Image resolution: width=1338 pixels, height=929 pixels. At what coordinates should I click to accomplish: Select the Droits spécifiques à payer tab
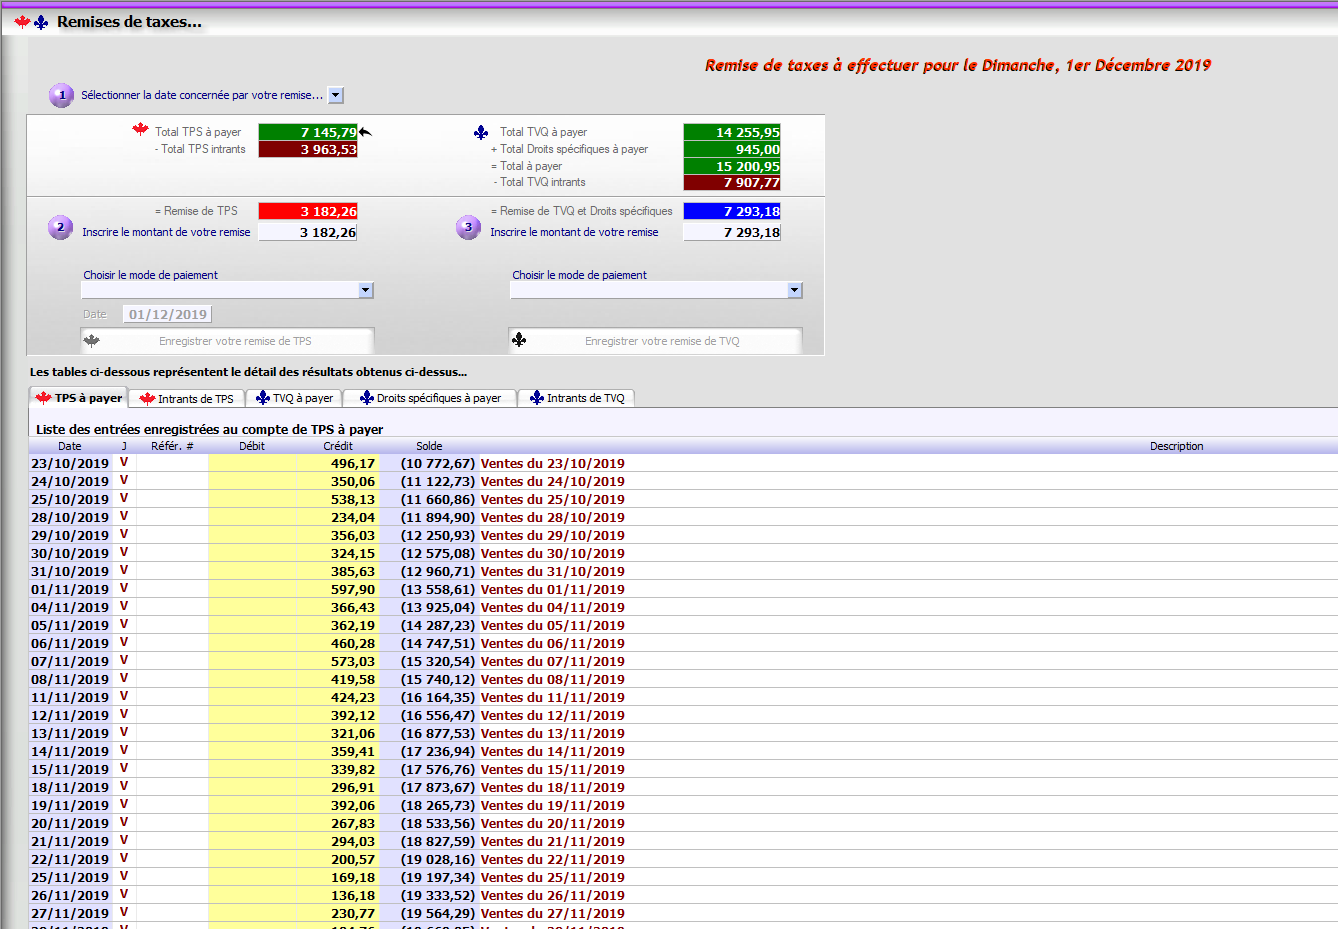[x=430, y=398]
